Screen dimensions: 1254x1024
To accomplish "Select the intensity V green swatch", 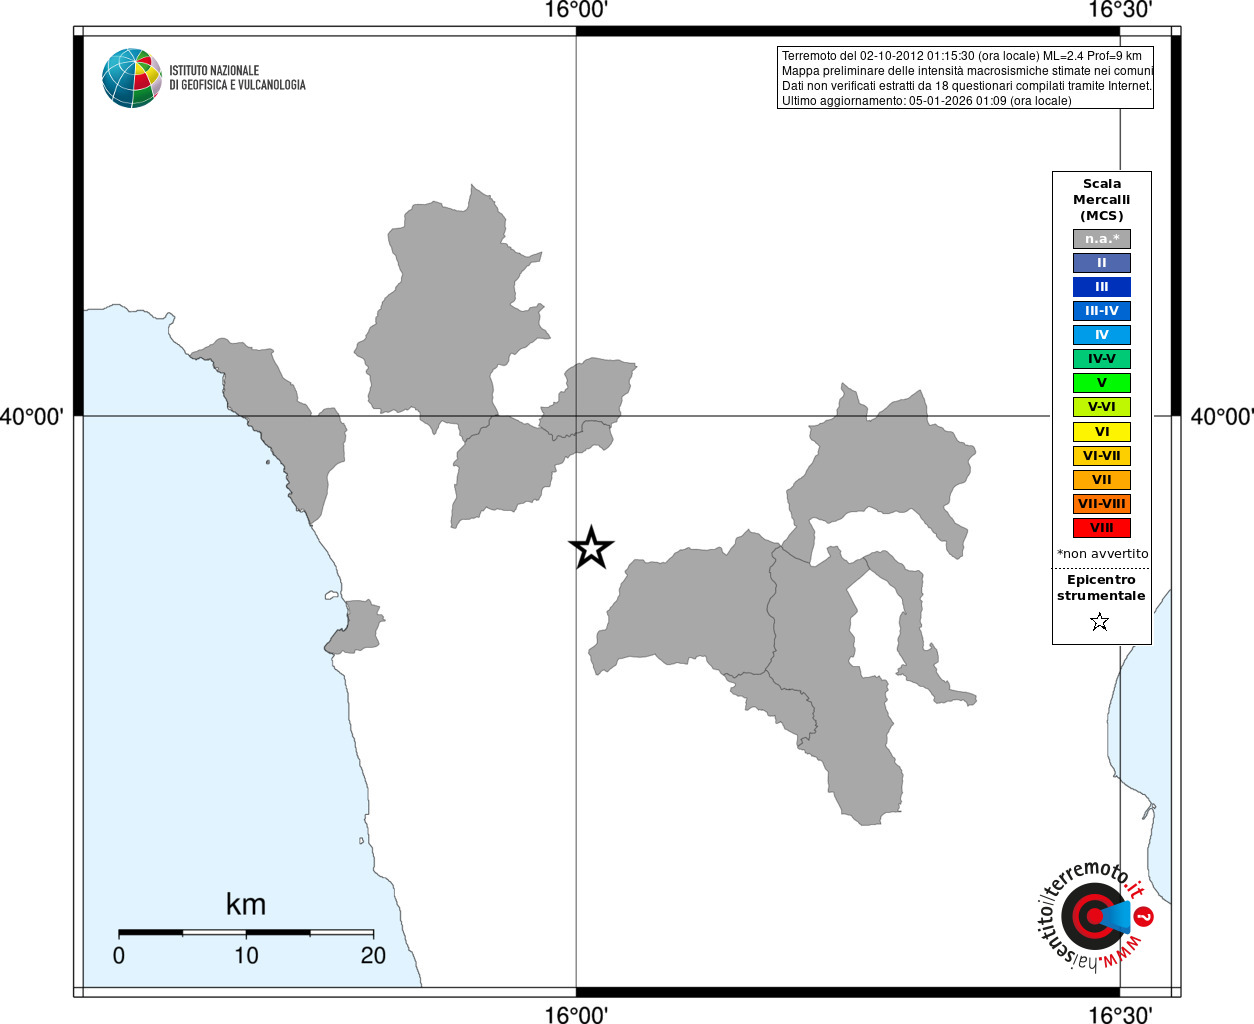I will (x=1102, y=383).
